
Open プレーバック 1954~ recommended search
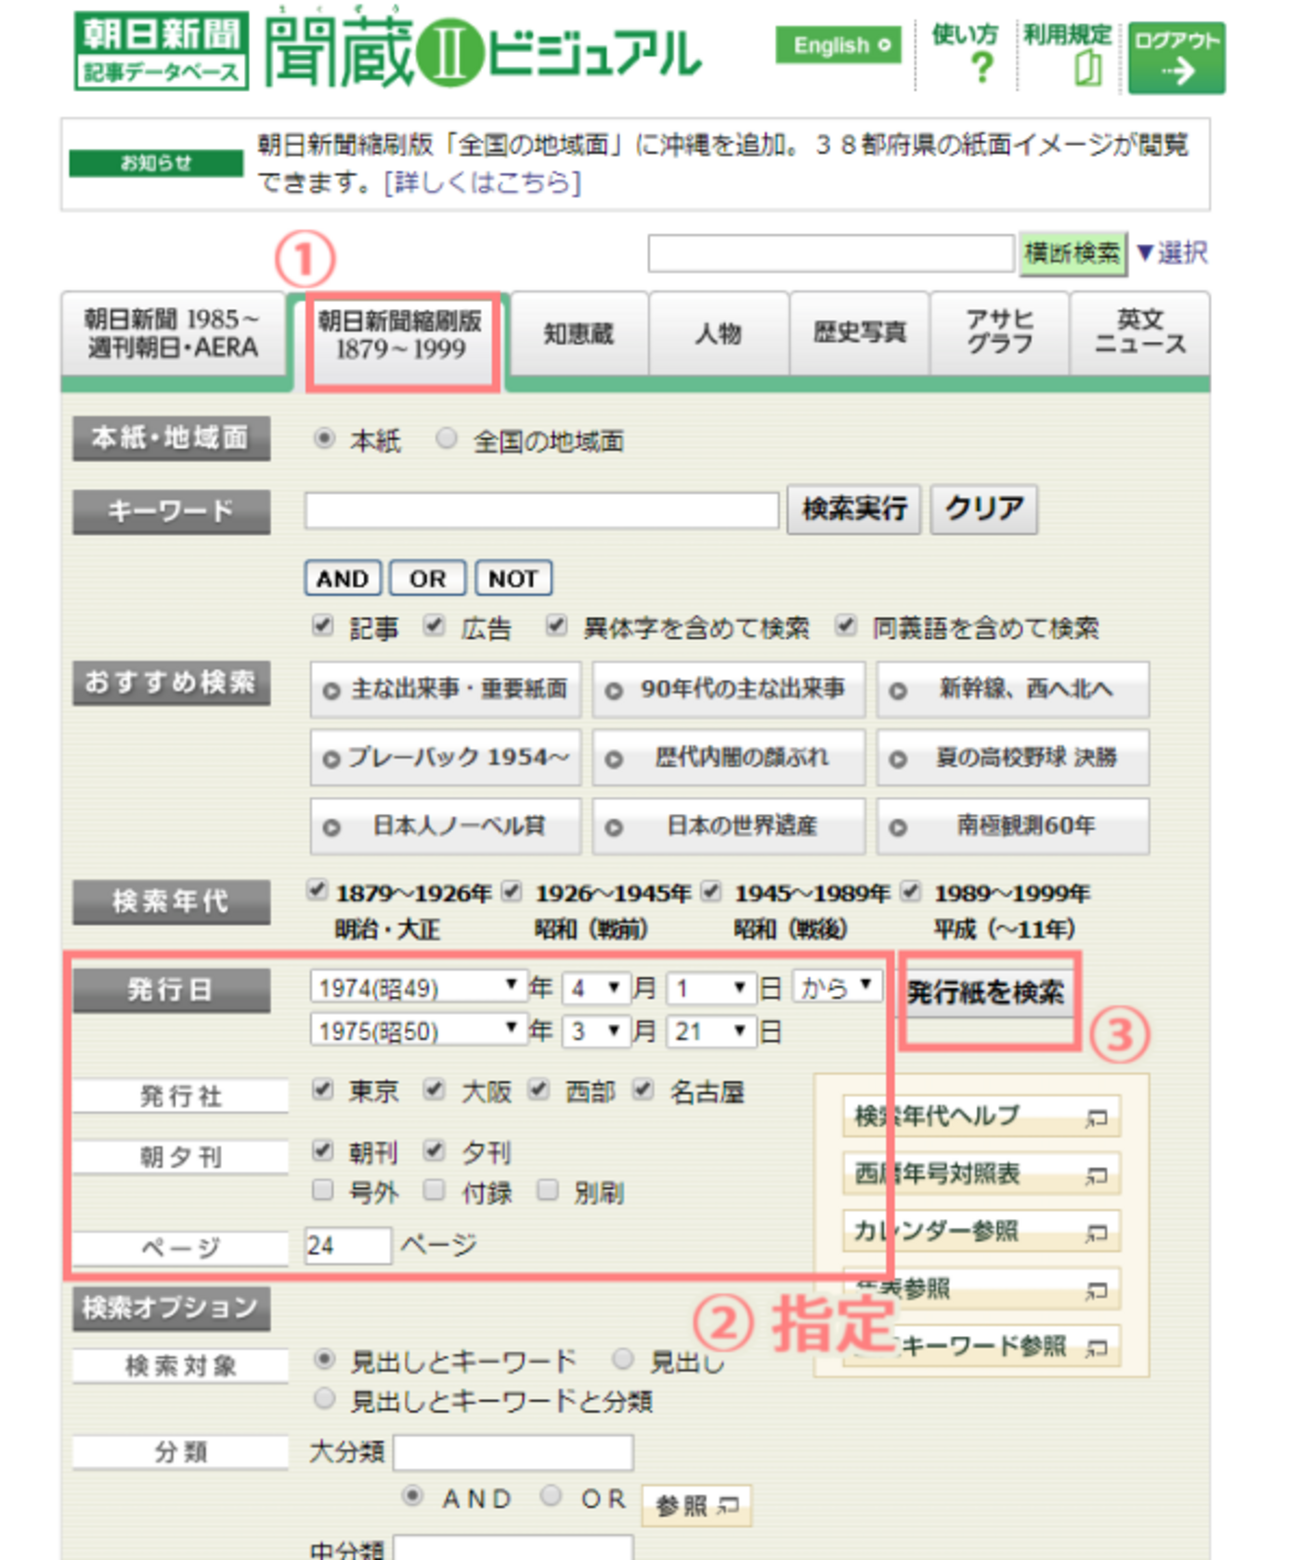click(x=445, y=758)
